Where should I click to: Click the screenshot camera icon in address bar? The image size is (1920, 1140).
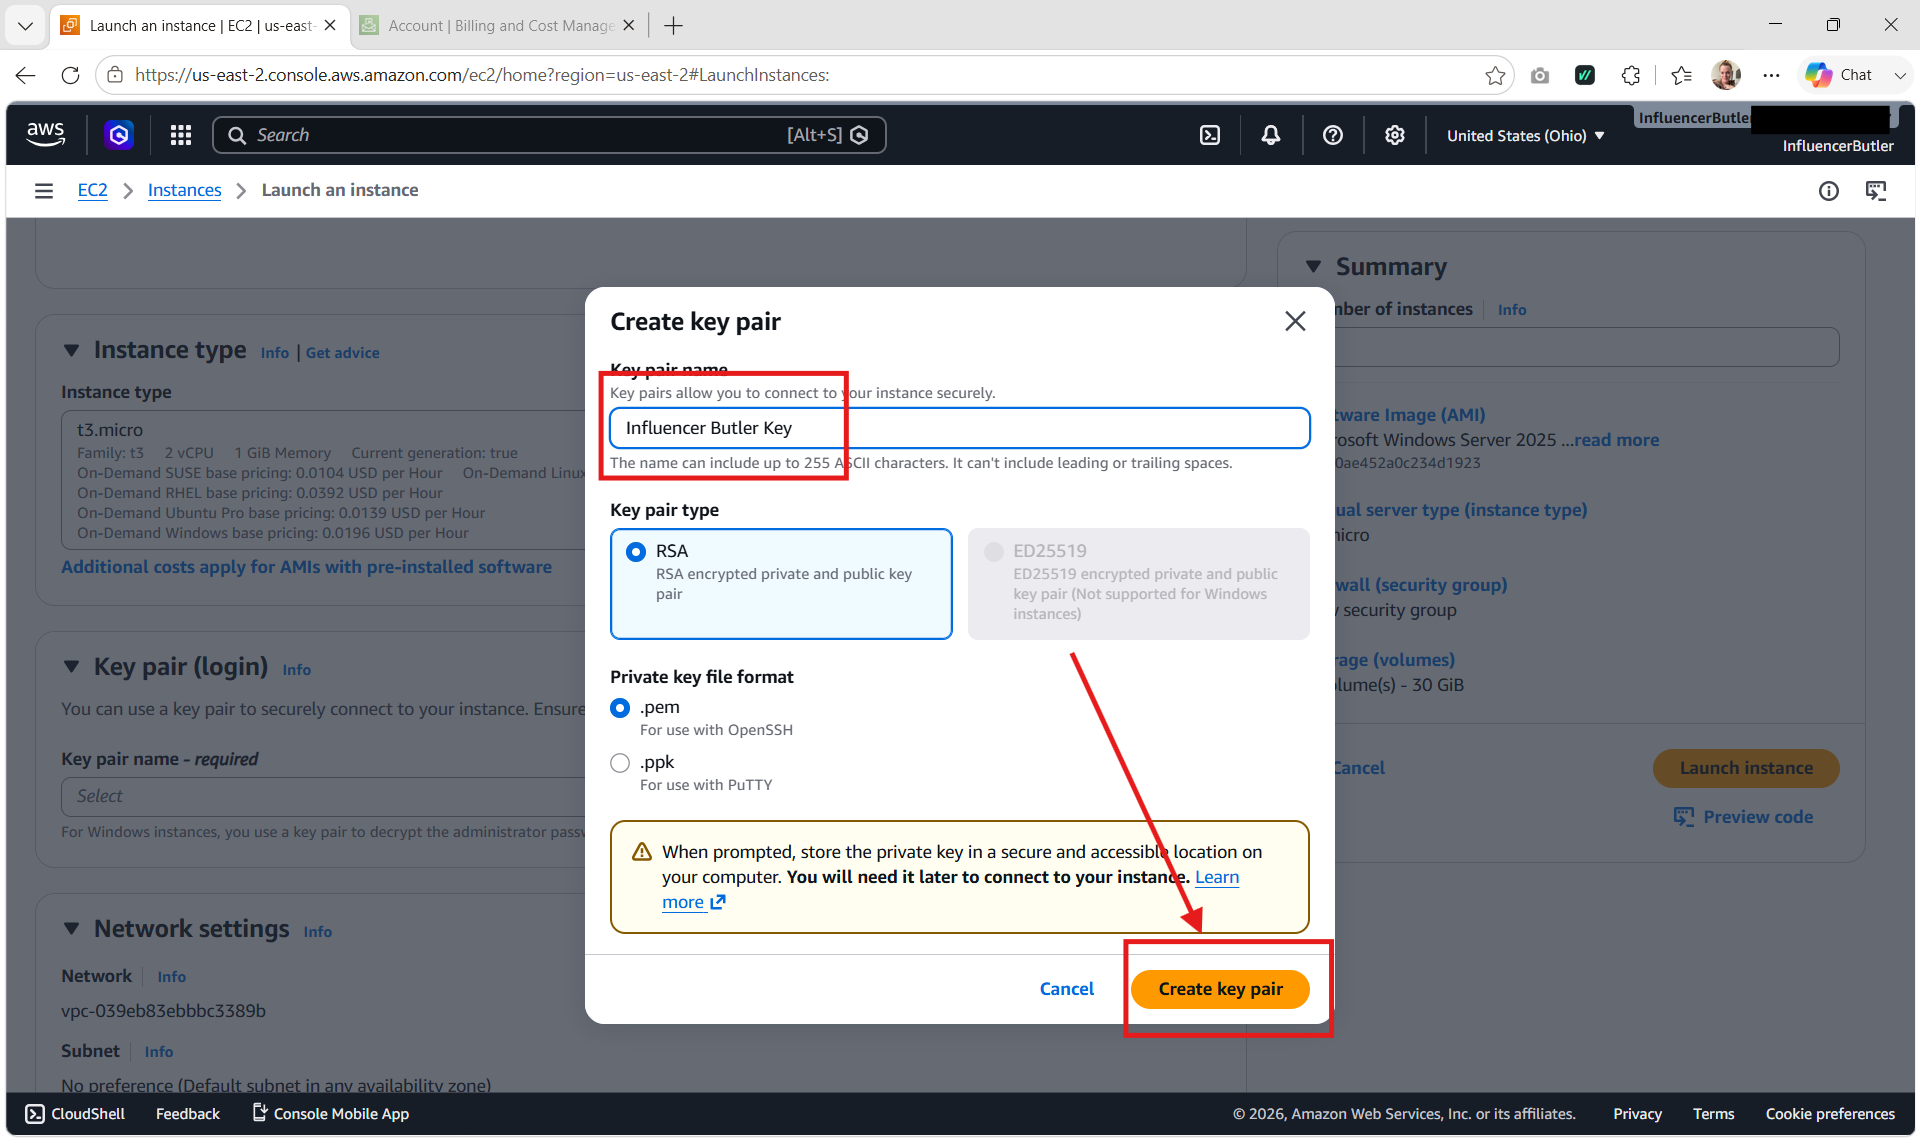(x=1540, y=75)
